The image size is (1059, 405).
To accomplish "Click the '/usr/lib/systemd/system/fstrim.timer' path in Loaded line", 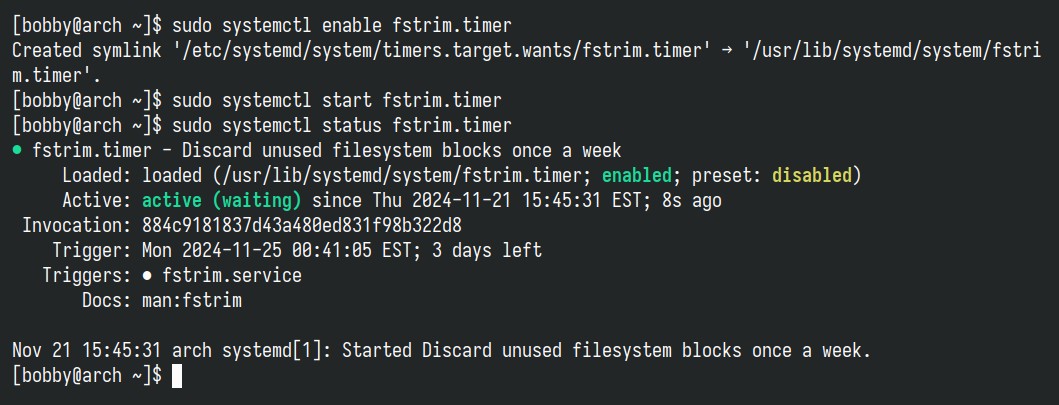I will tap(402, 176).
